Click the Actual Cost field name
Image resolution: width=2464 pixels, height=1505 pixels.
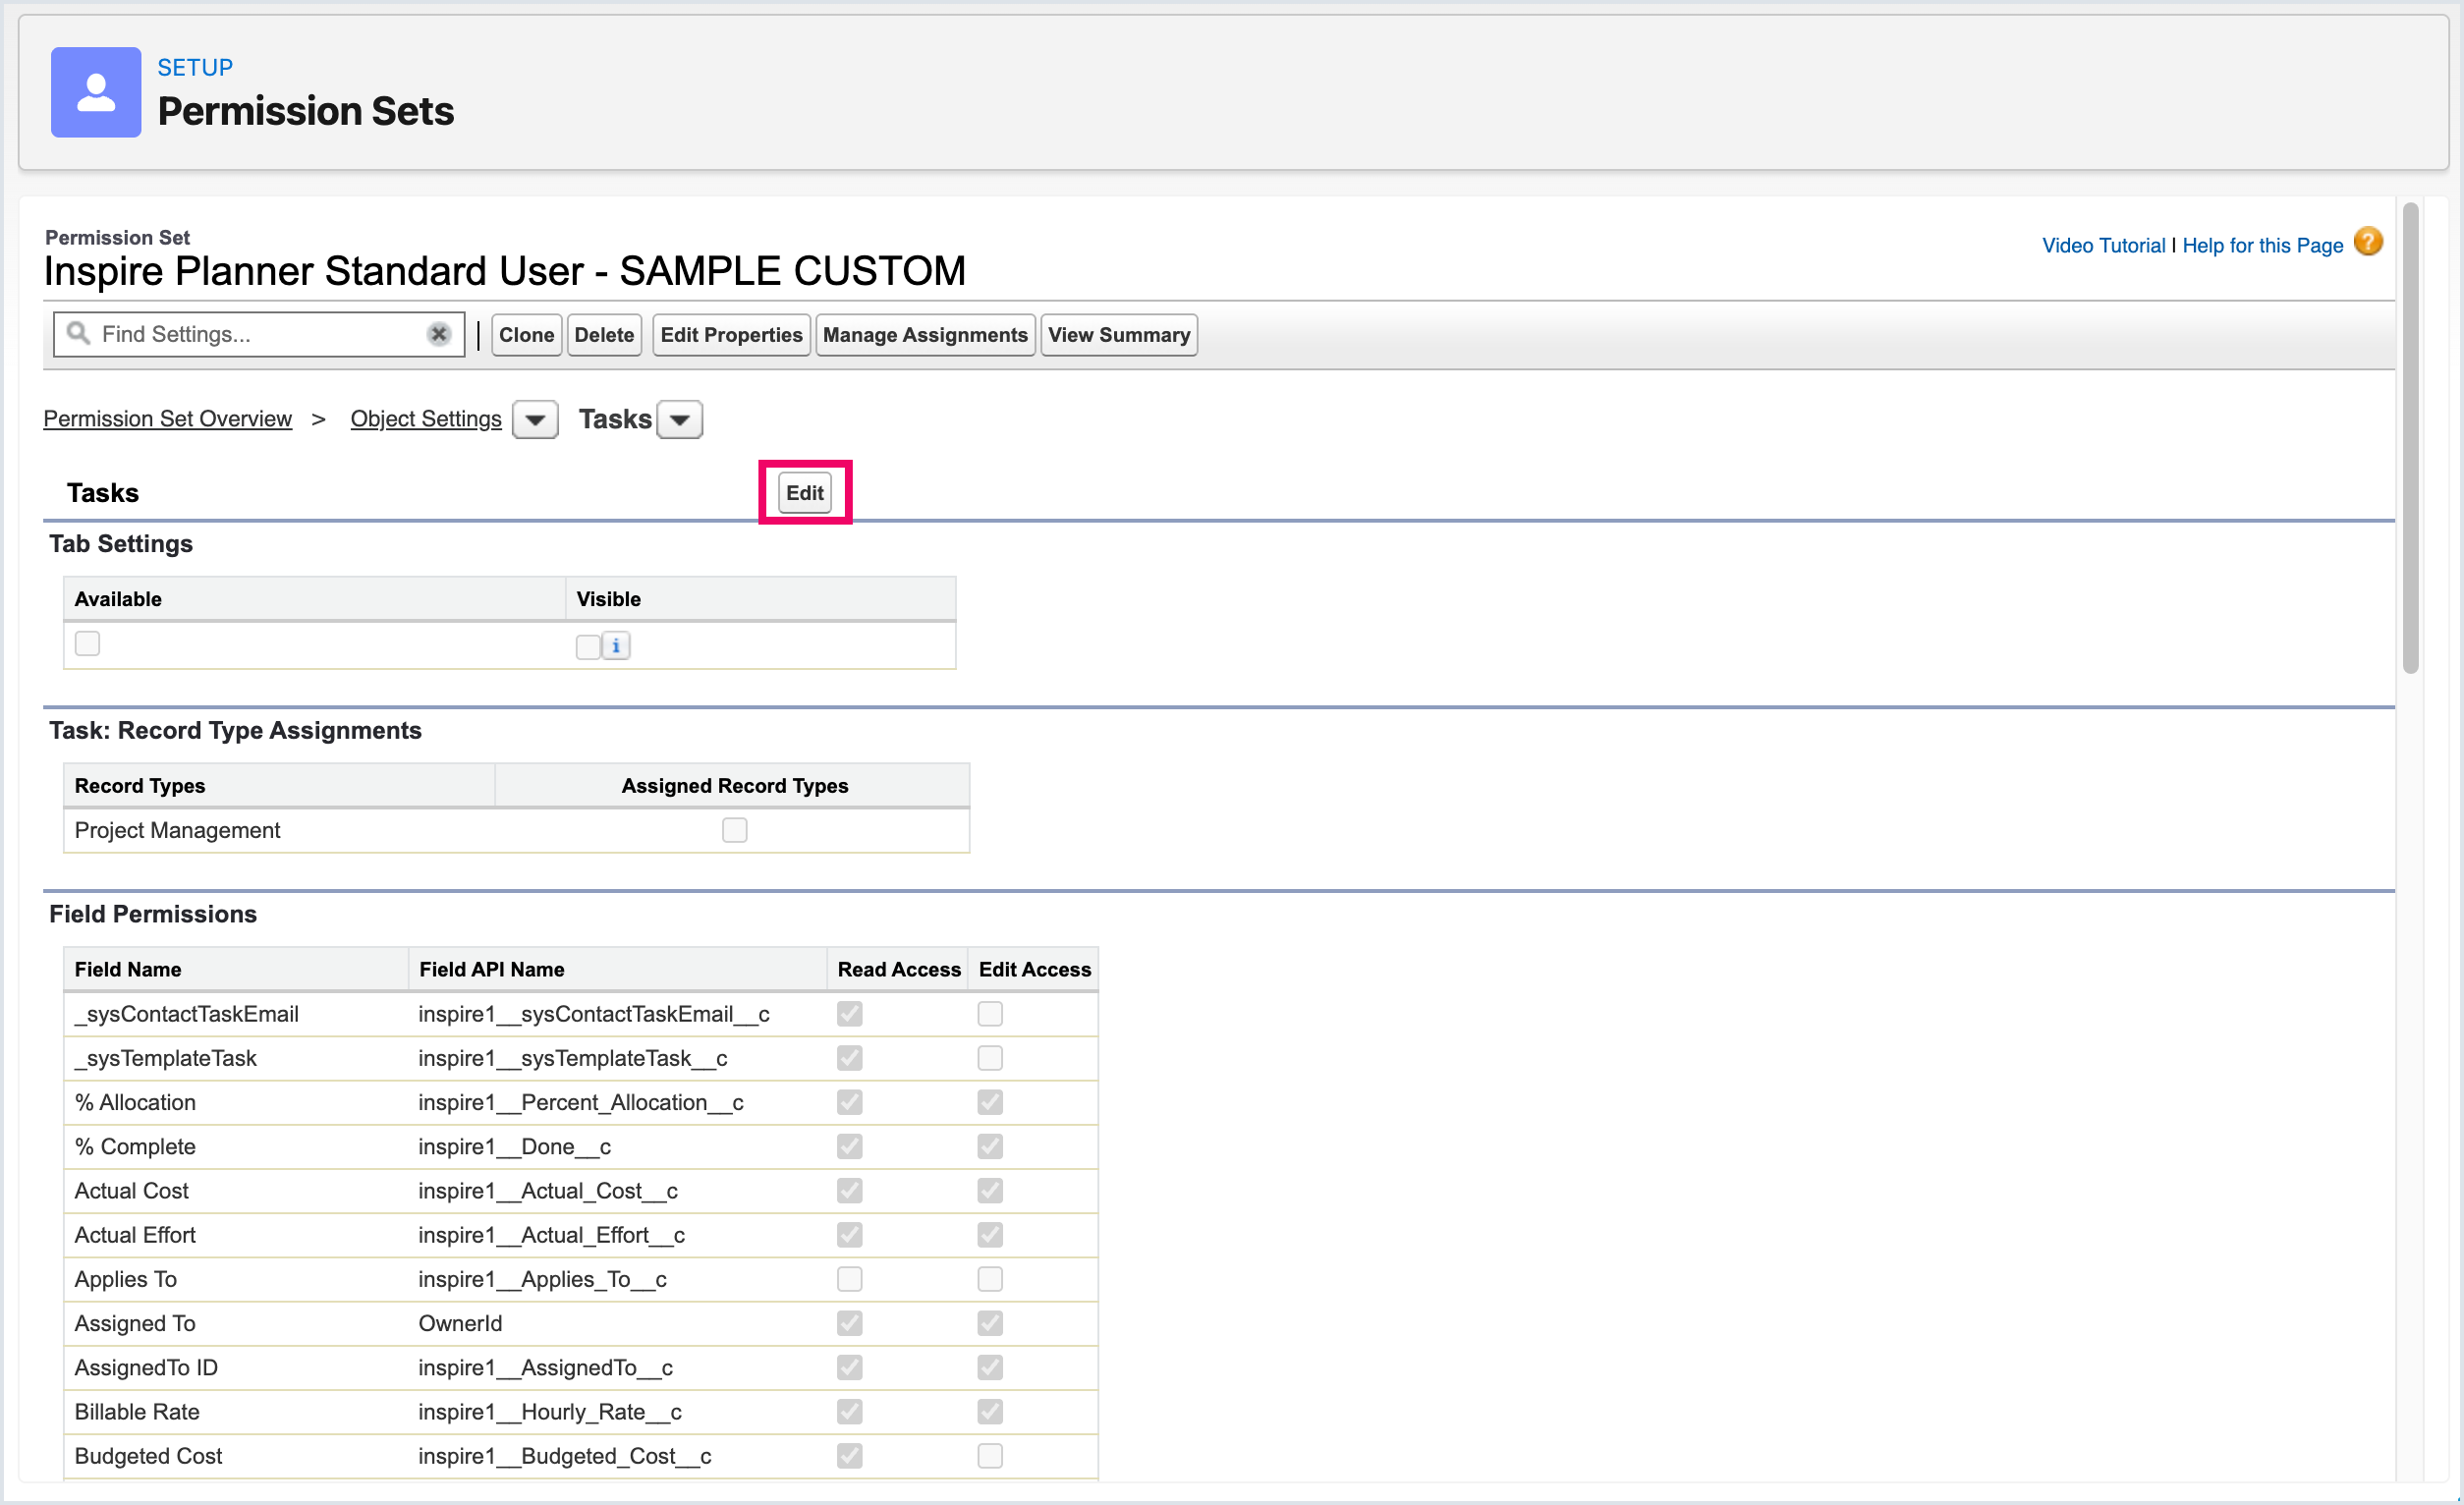(x=132, y=1191)
